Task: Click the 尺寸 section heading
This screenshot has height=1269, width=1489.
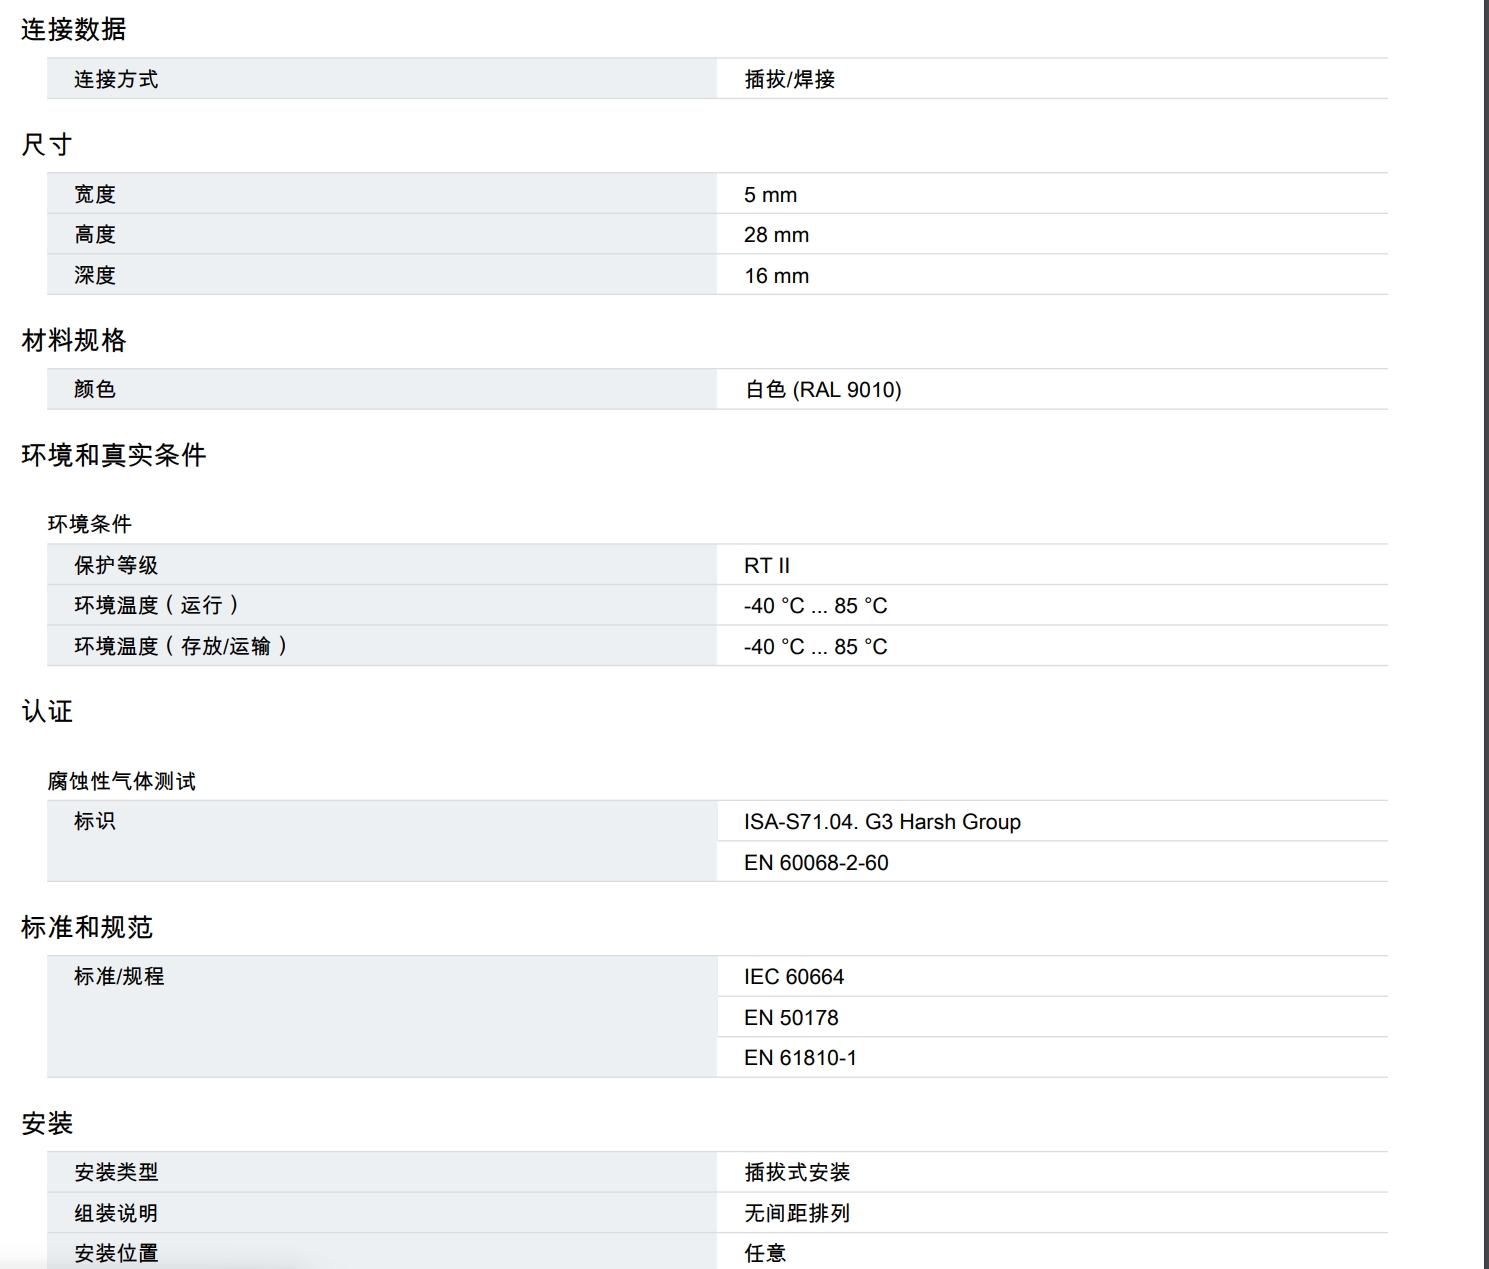Action: point(47,145)
